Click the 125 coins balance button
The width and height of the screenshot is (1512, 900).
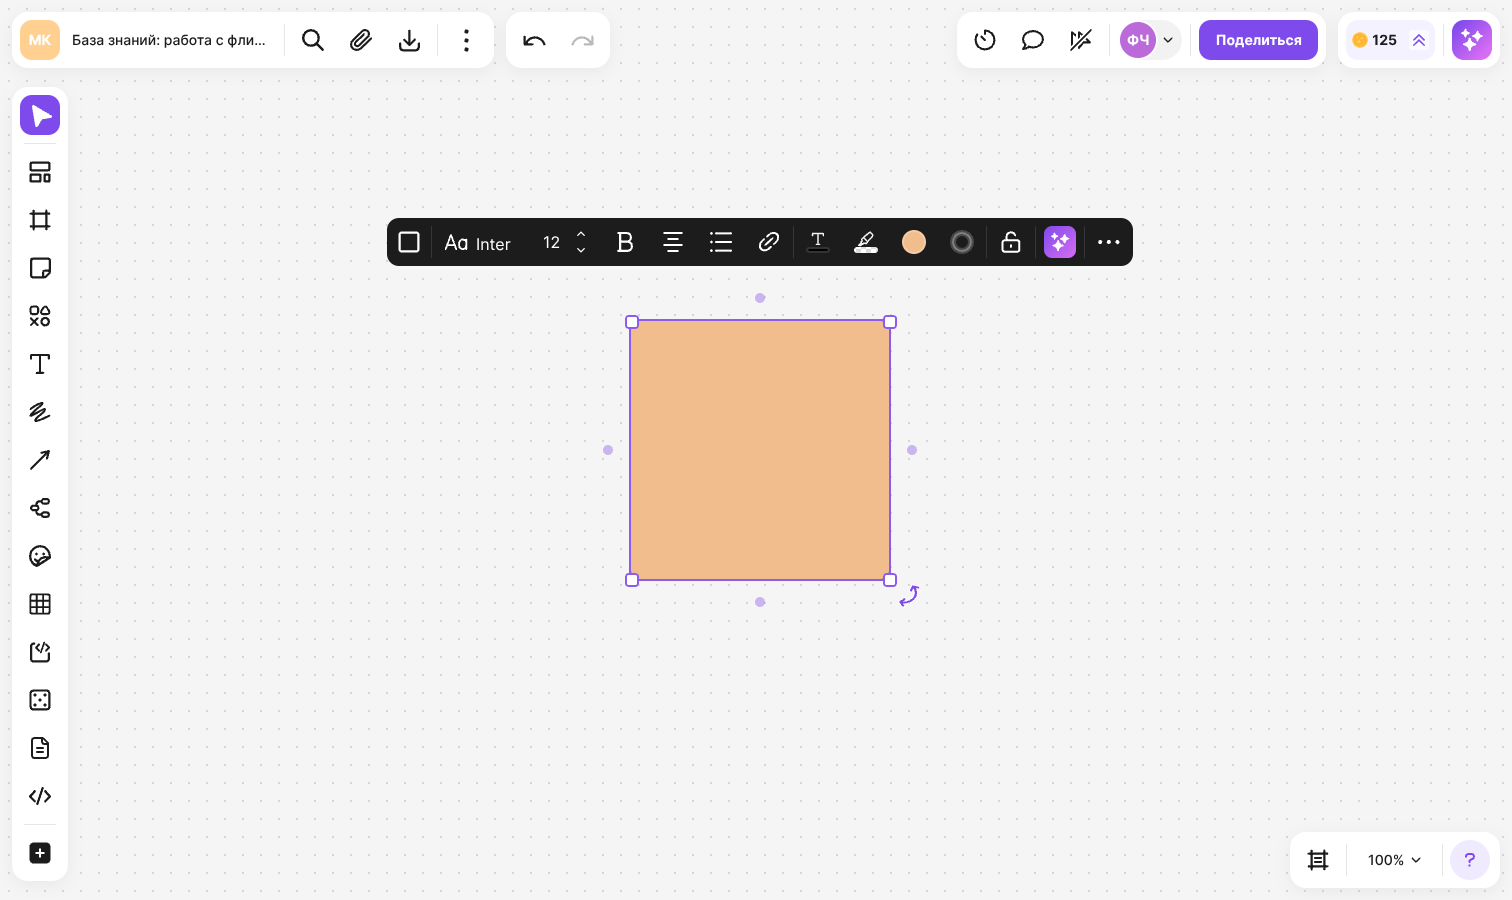pos(1390,40)
